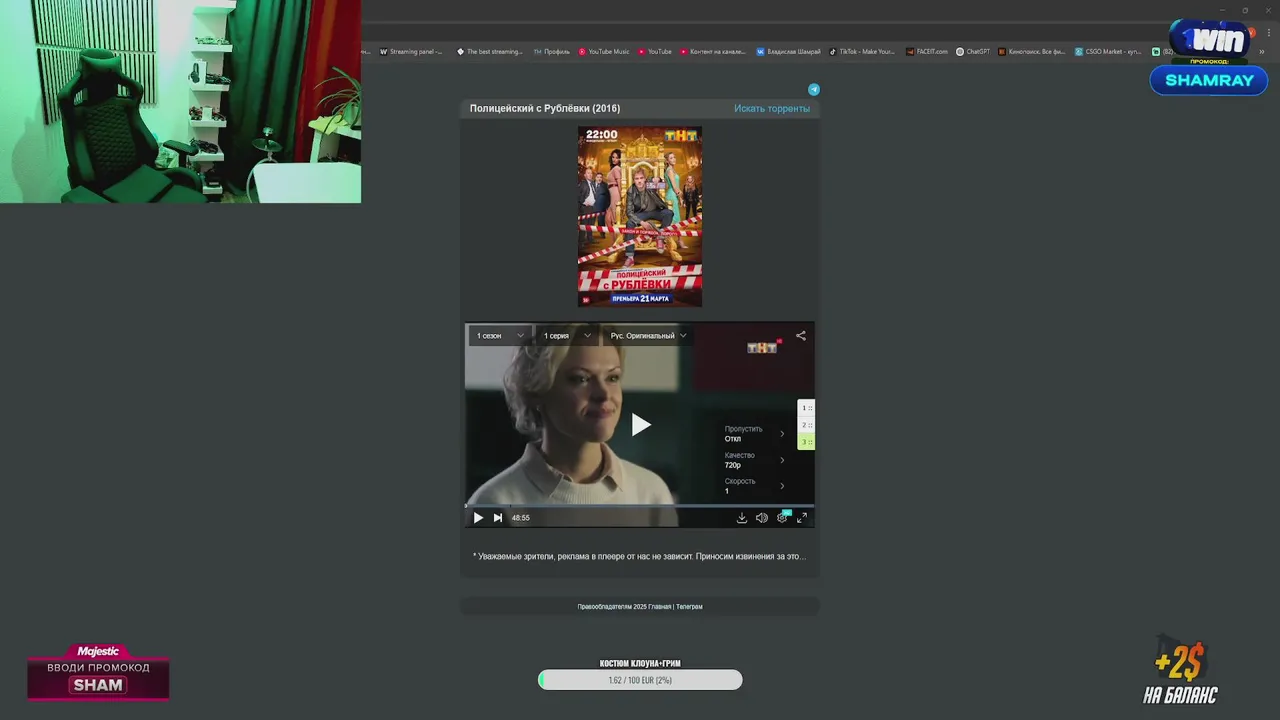Switch to player source 1
Viewport: 1280px width, 720px height.
click(806, 408)
